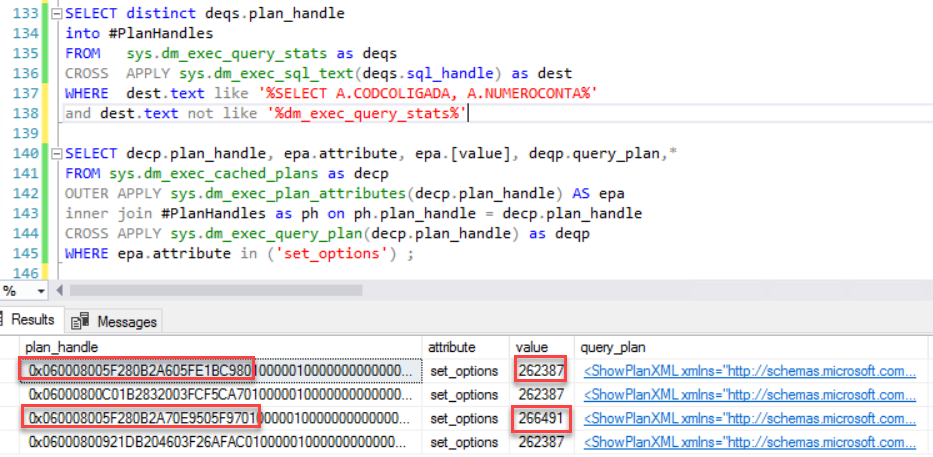The width and height of the screenshot is (933, 457).
Task: Switch to the Messages tab
Action: 126,321
